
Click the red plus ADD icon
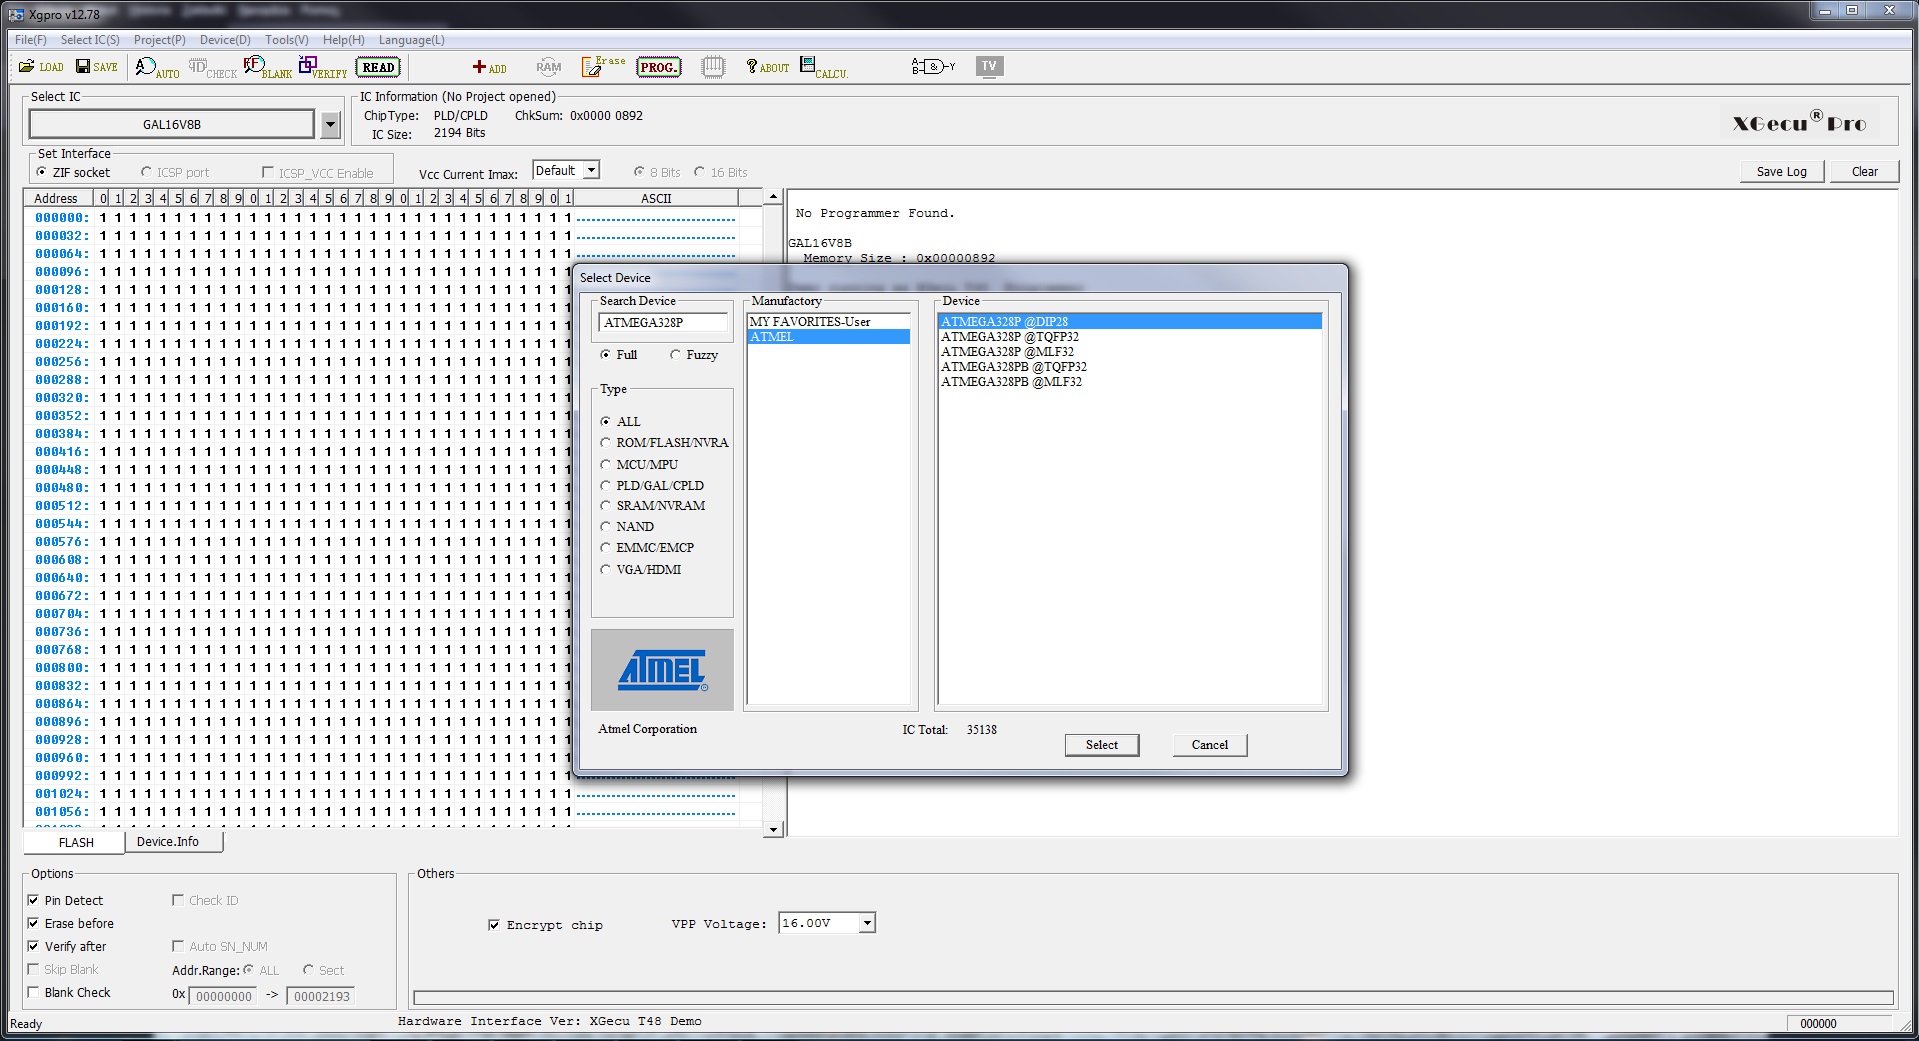point(489,67)
